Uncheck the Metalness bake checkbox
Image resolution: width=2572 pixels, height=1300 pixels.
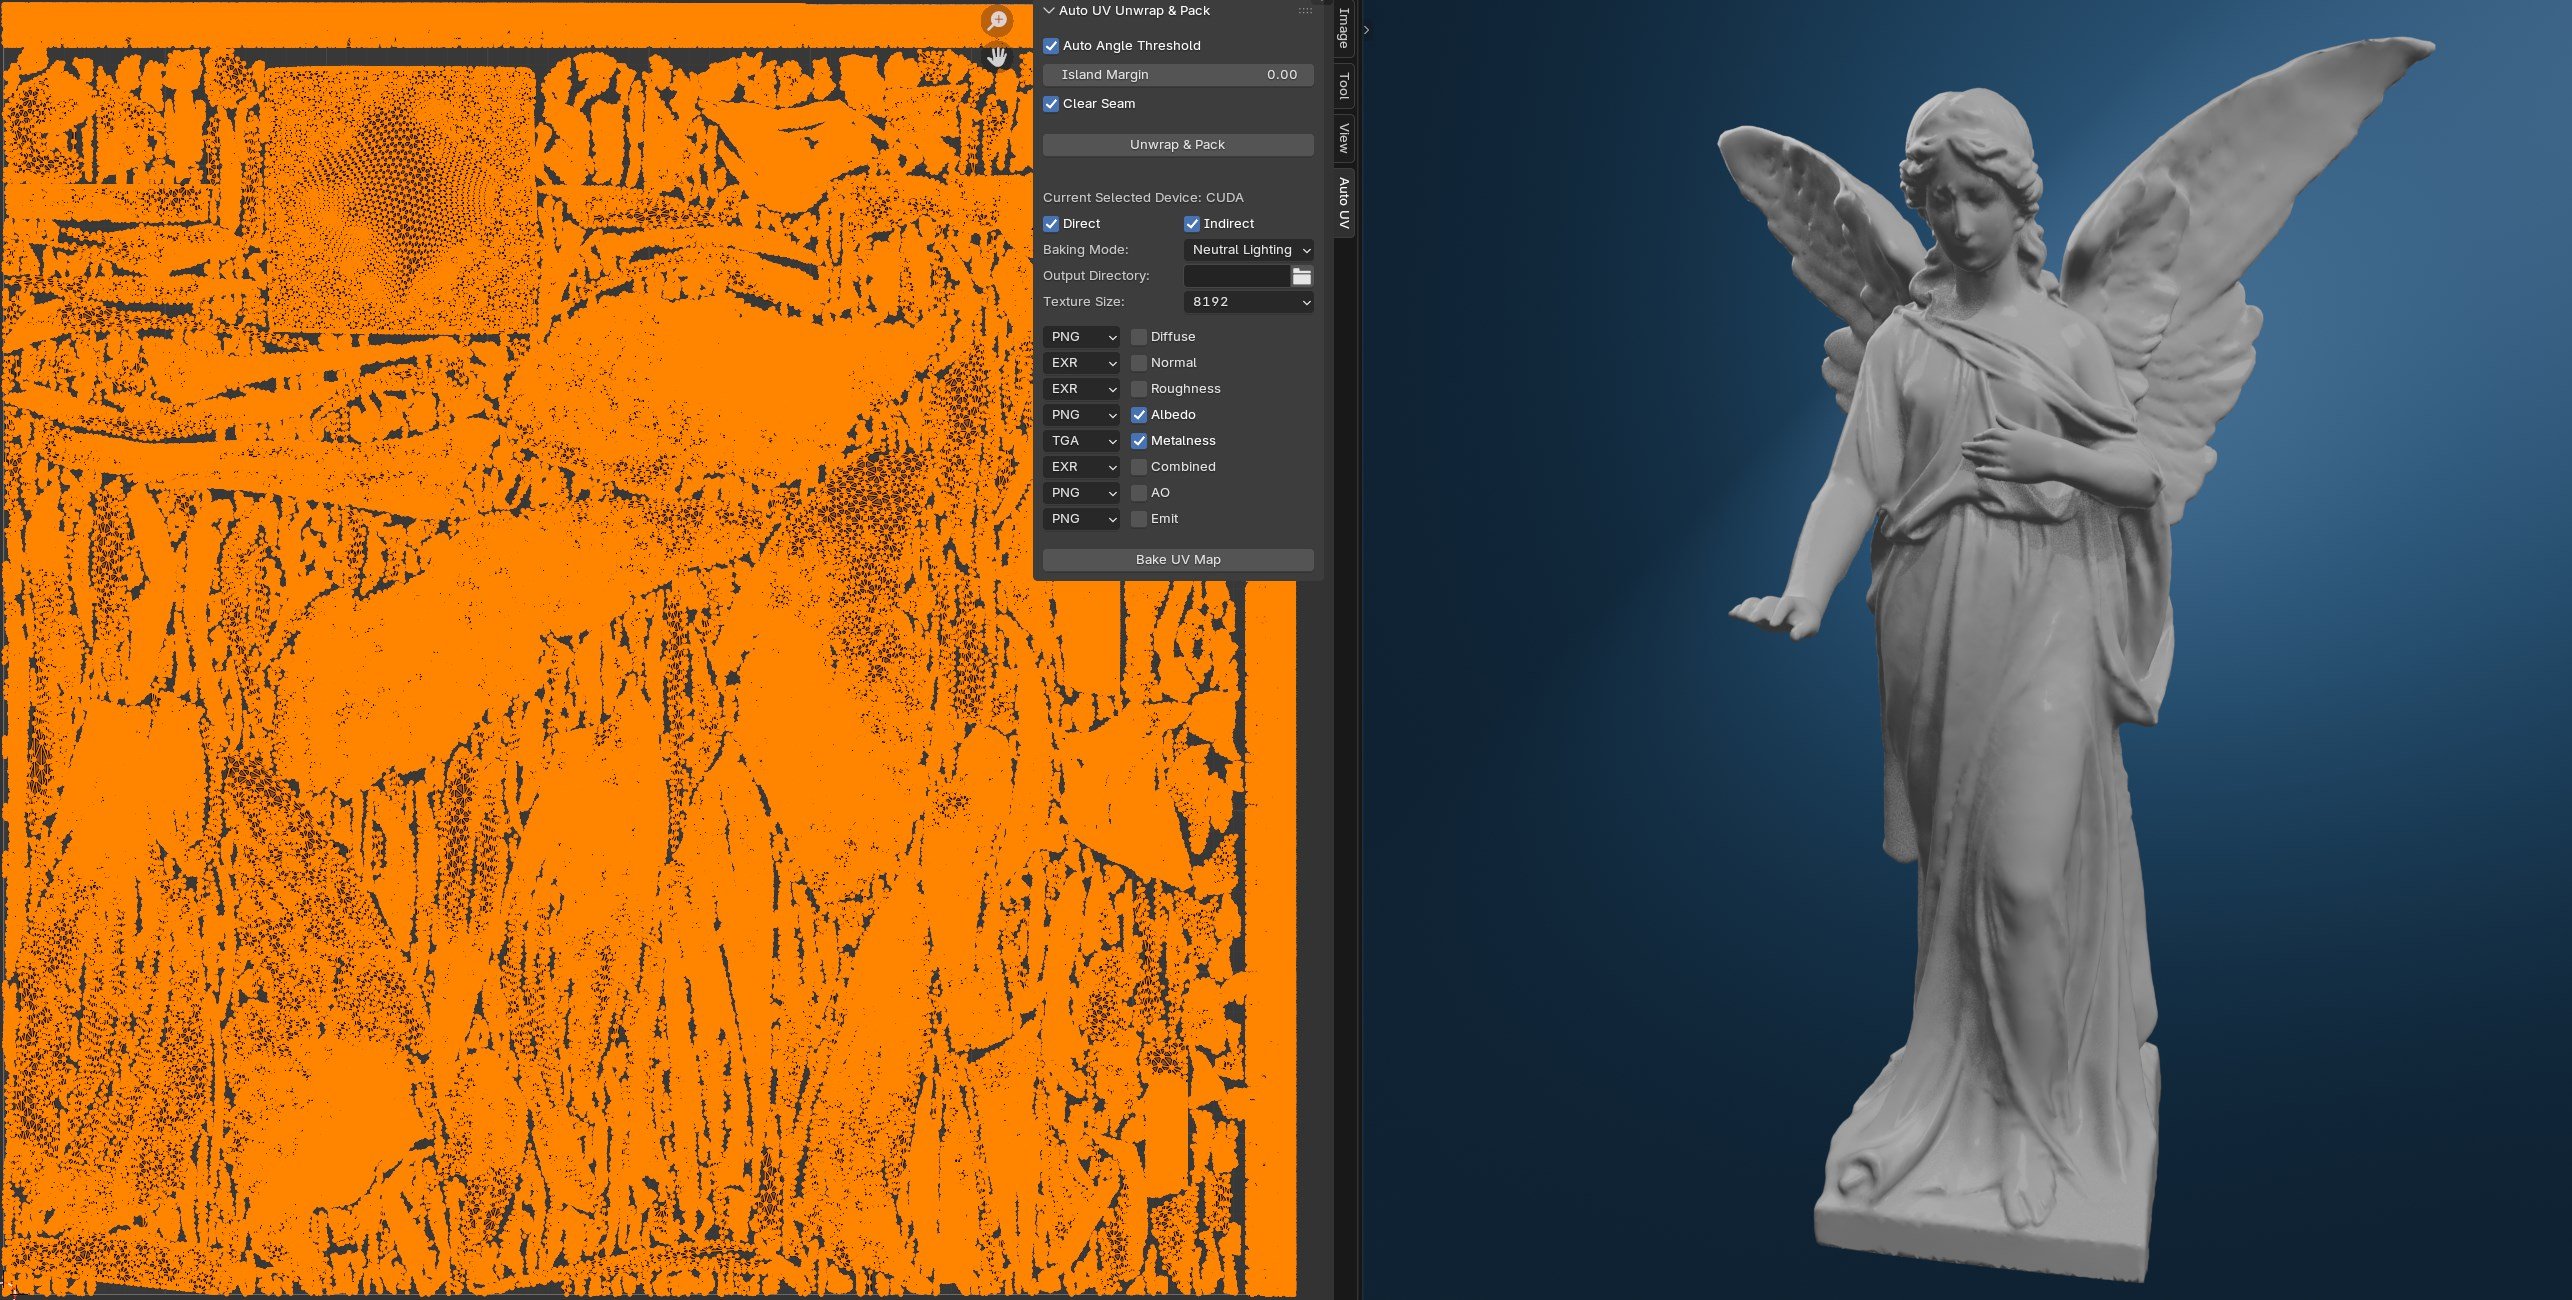(x=1139, y=441)
